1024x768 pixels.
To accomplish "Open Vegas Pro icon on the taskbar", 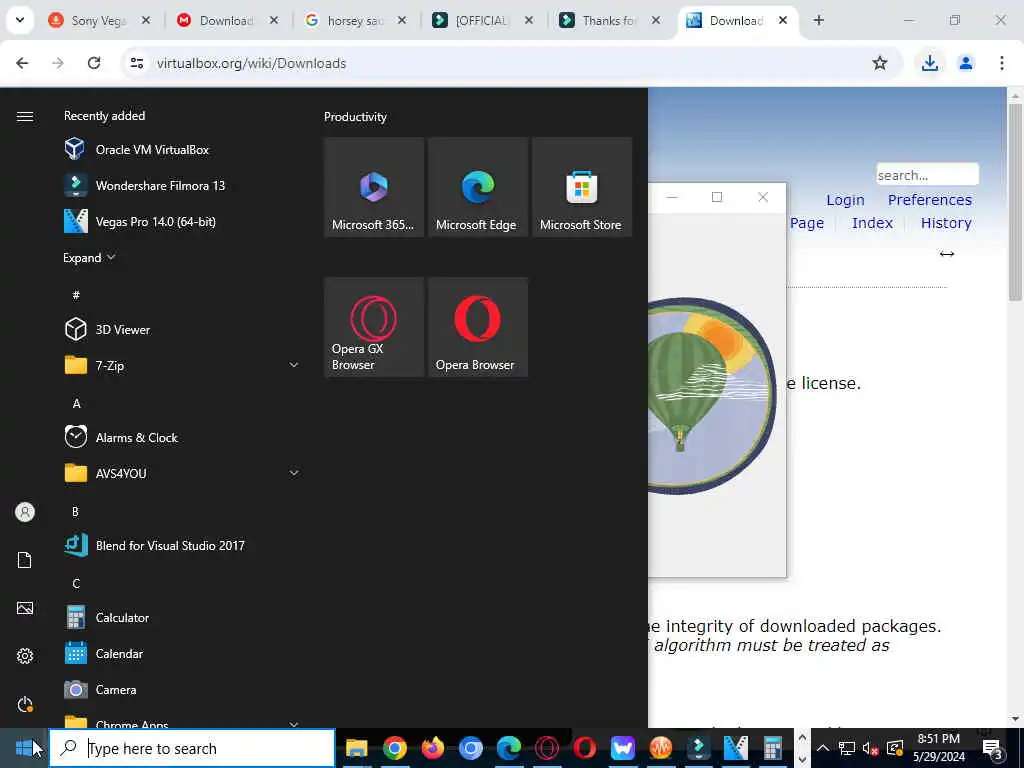I will (736, 748).
